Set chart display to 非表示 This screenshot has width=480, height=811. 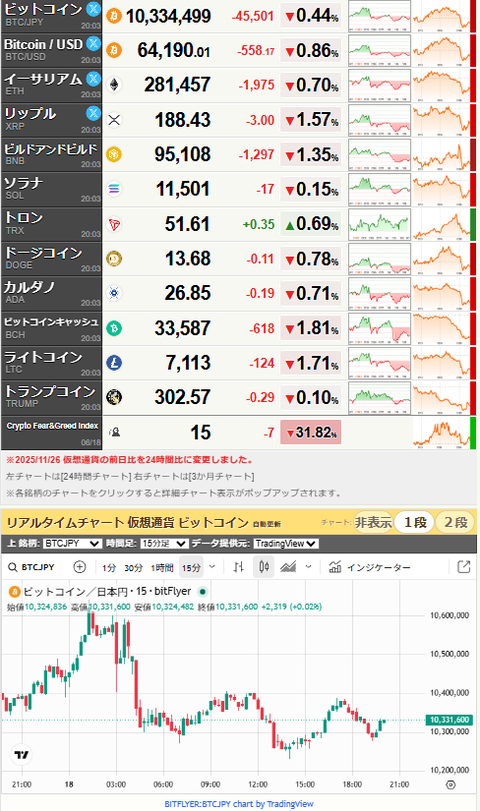pos(373,522)
